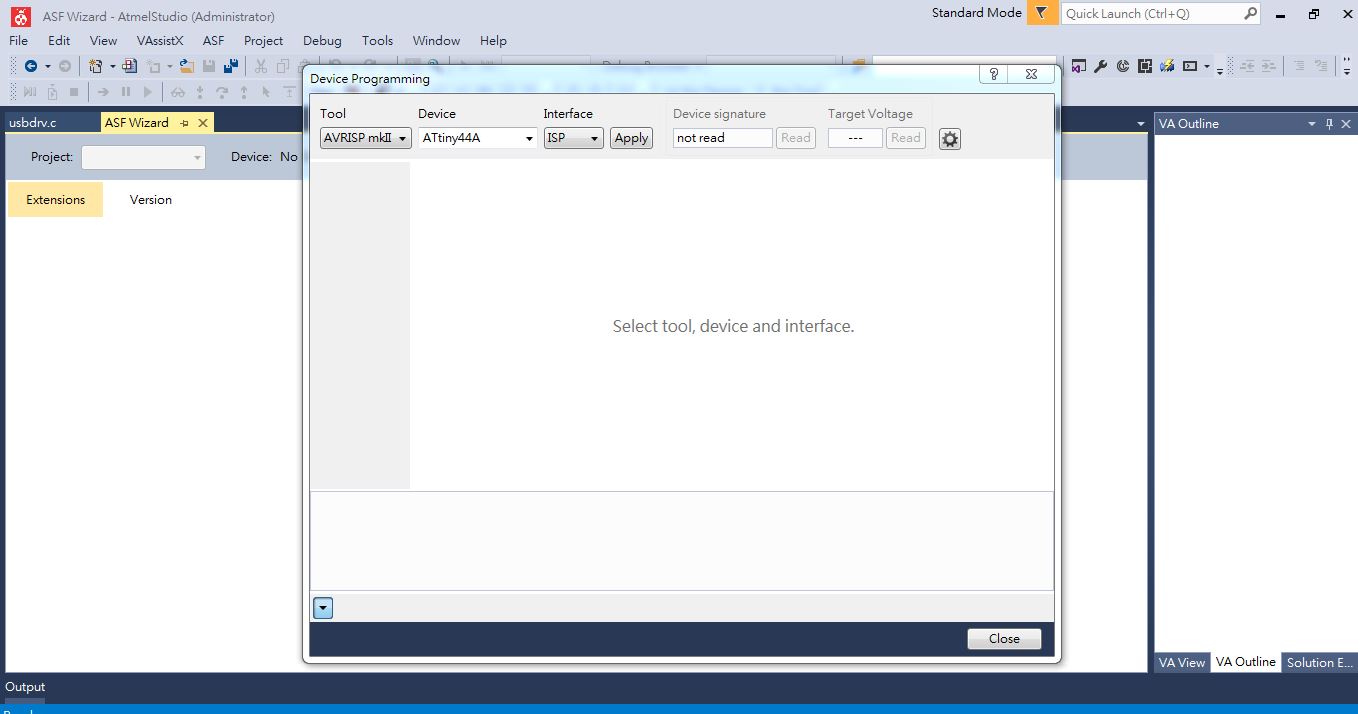The width and height of the screenshot is (1358, 714).
Task: Open the Edit menu
Action: click(59, 41)
